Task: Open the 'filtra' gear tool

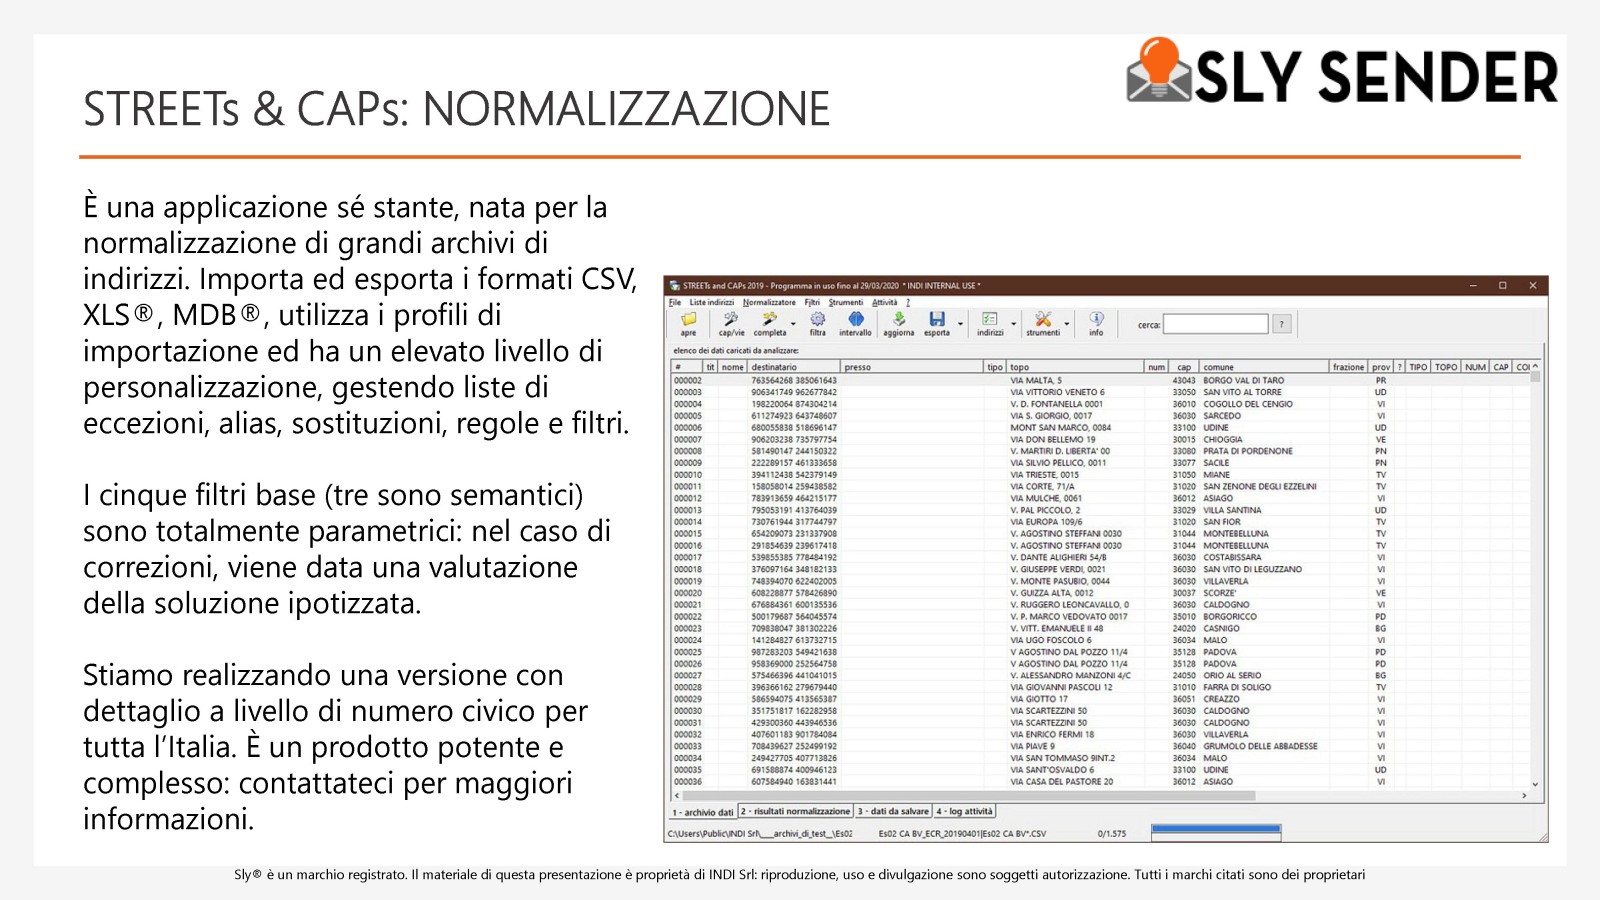Action: coord(818,319)
